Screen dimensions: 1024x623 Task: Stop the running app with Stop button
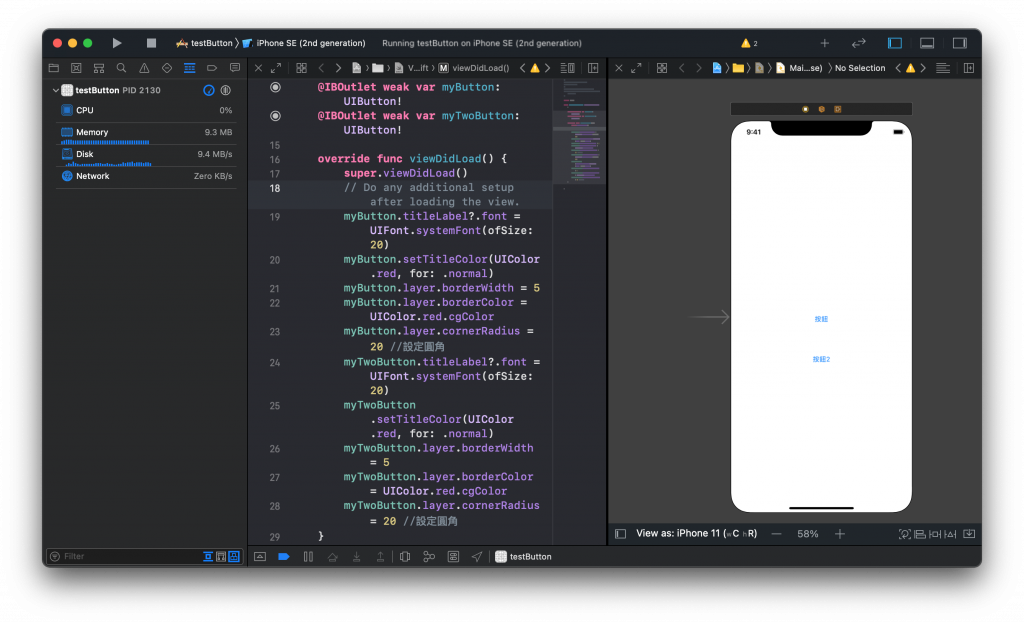[x=151, y=43]
